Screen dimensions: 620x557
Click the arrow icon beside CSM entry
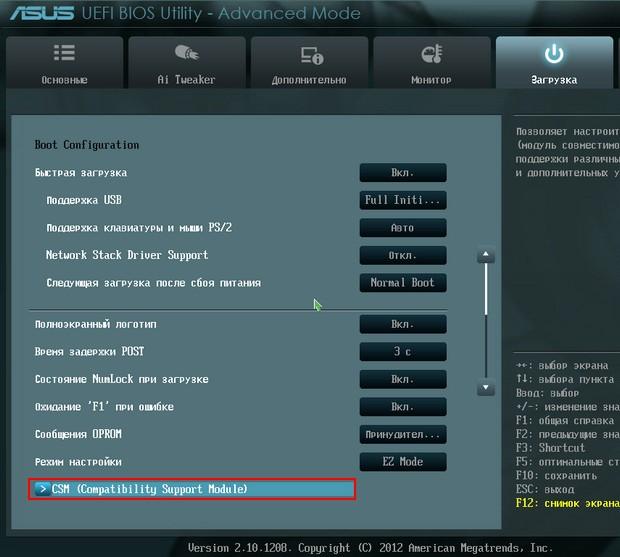(43, 489)
